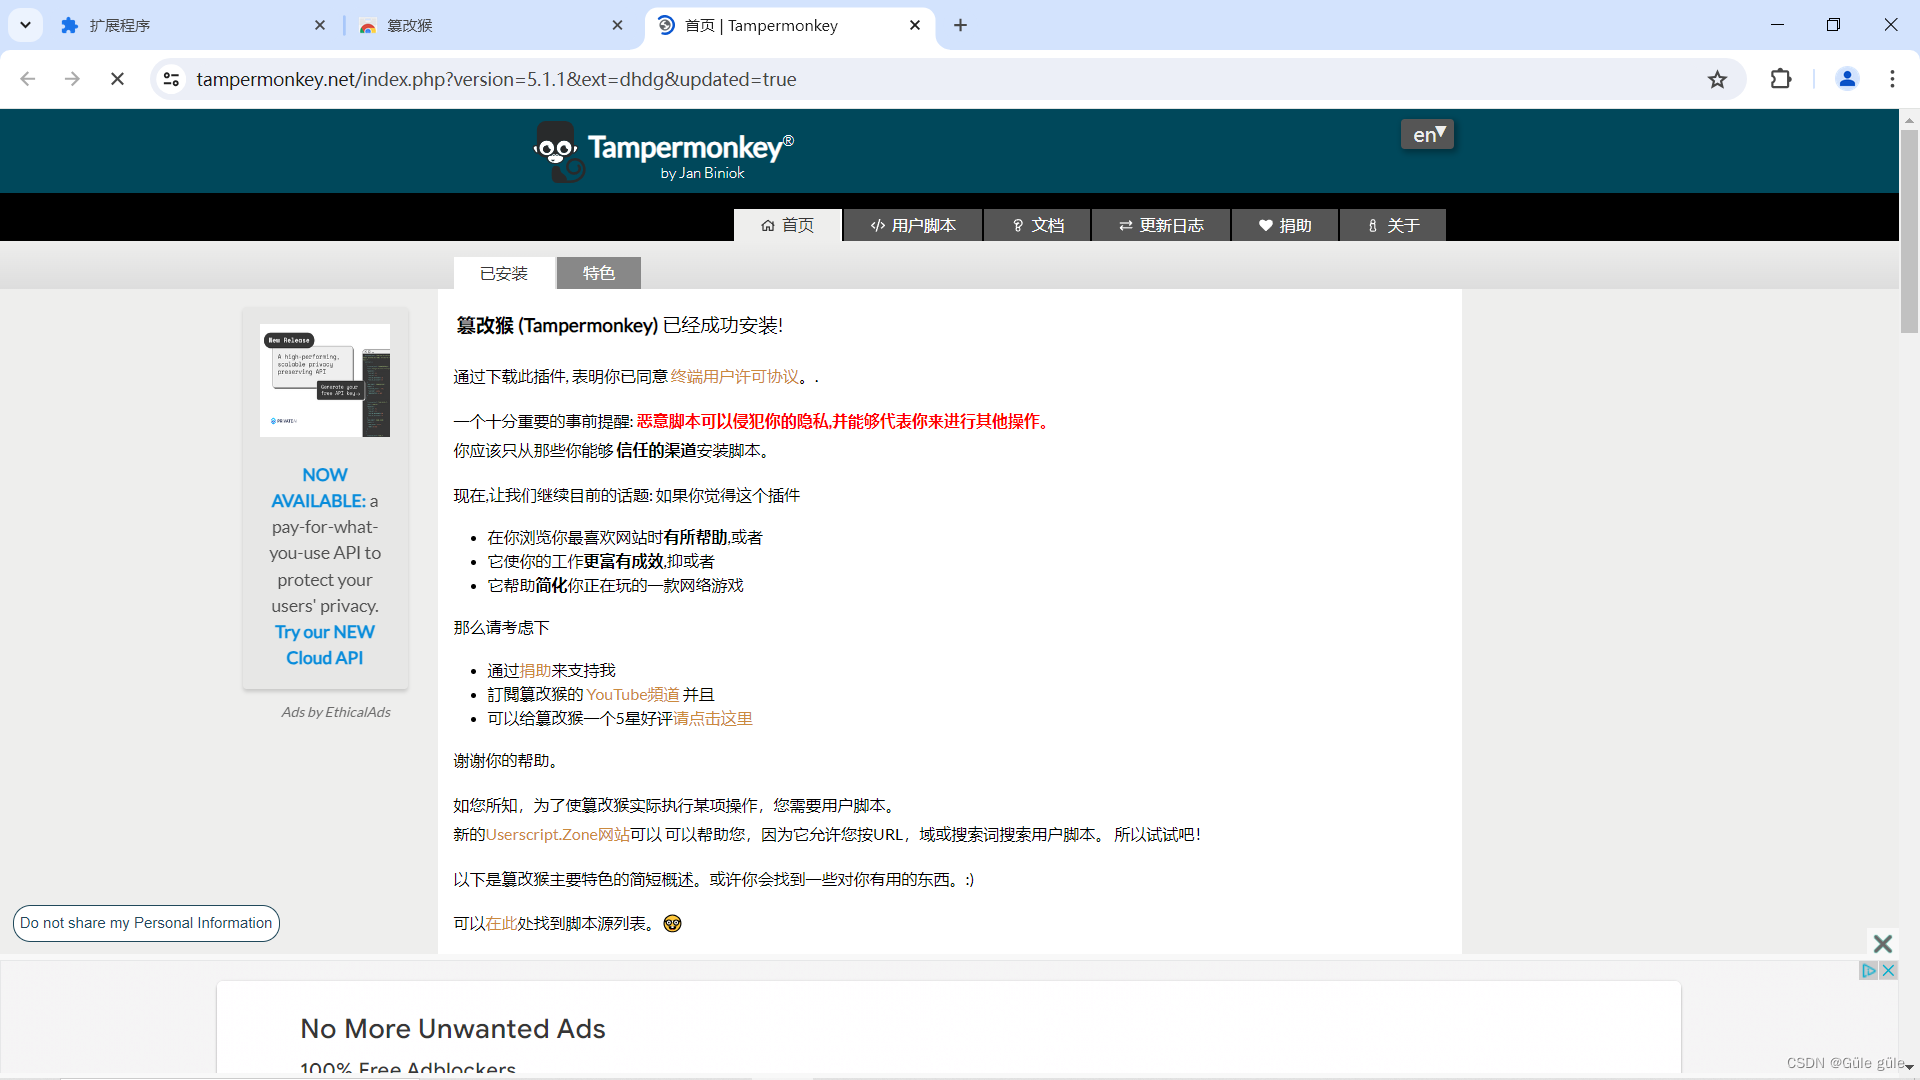The width and height of the screenshot is (1920, 1080).
Task: Open the 用户脚本 navigation menu item
Action: (913, 225)
